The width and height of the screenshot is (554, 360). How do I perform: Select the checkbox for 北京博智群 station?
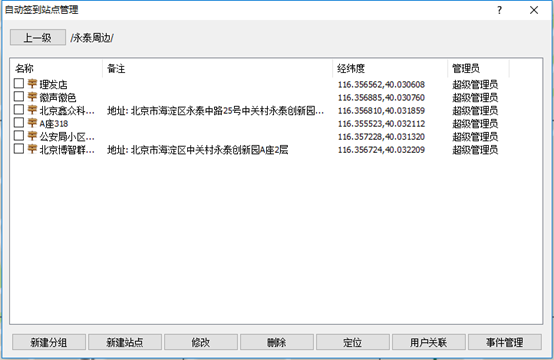tap(19, 149)
